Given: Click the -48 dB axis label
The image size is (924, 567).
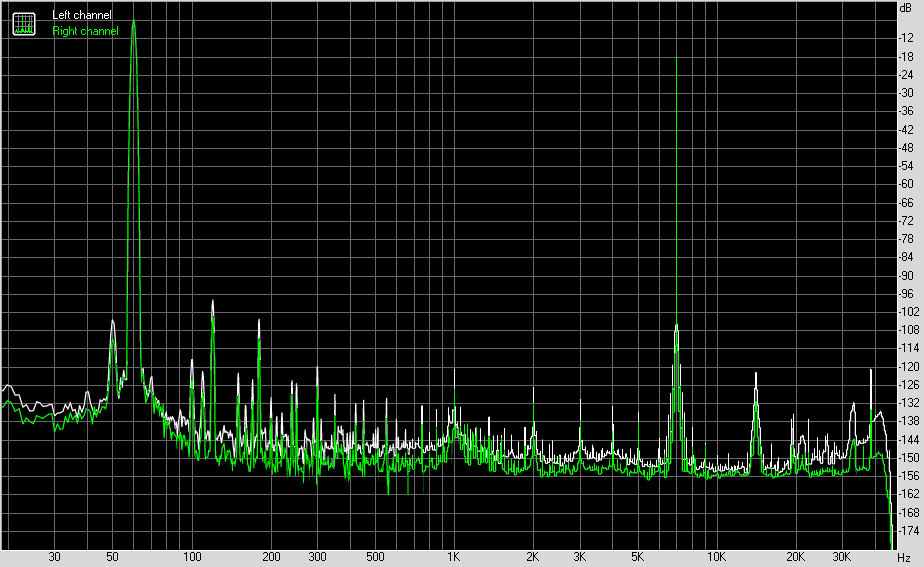Looking at the screenshot, I should pyautogui.click(x=906, y=148).
